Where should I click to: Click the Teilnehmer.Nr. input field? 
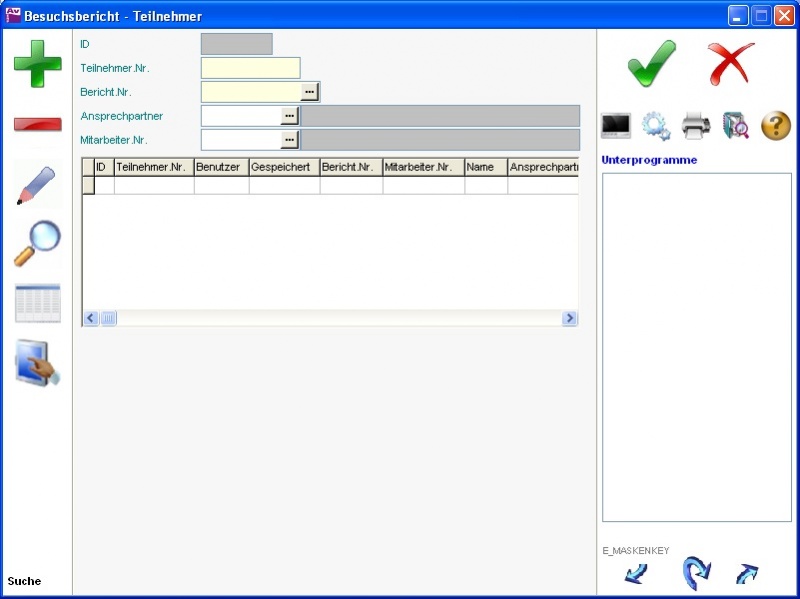click(x=250, y=68)
